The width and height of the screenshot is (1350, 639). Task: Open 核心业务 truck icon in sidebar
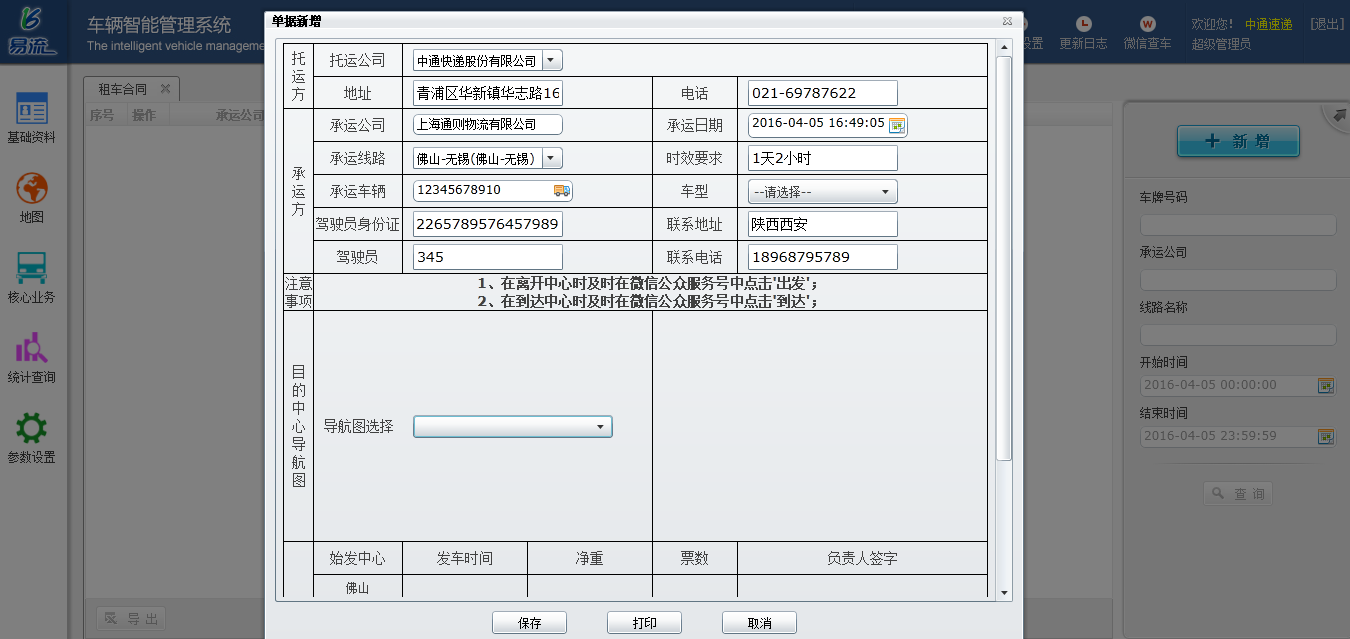[x=31, y=277]
